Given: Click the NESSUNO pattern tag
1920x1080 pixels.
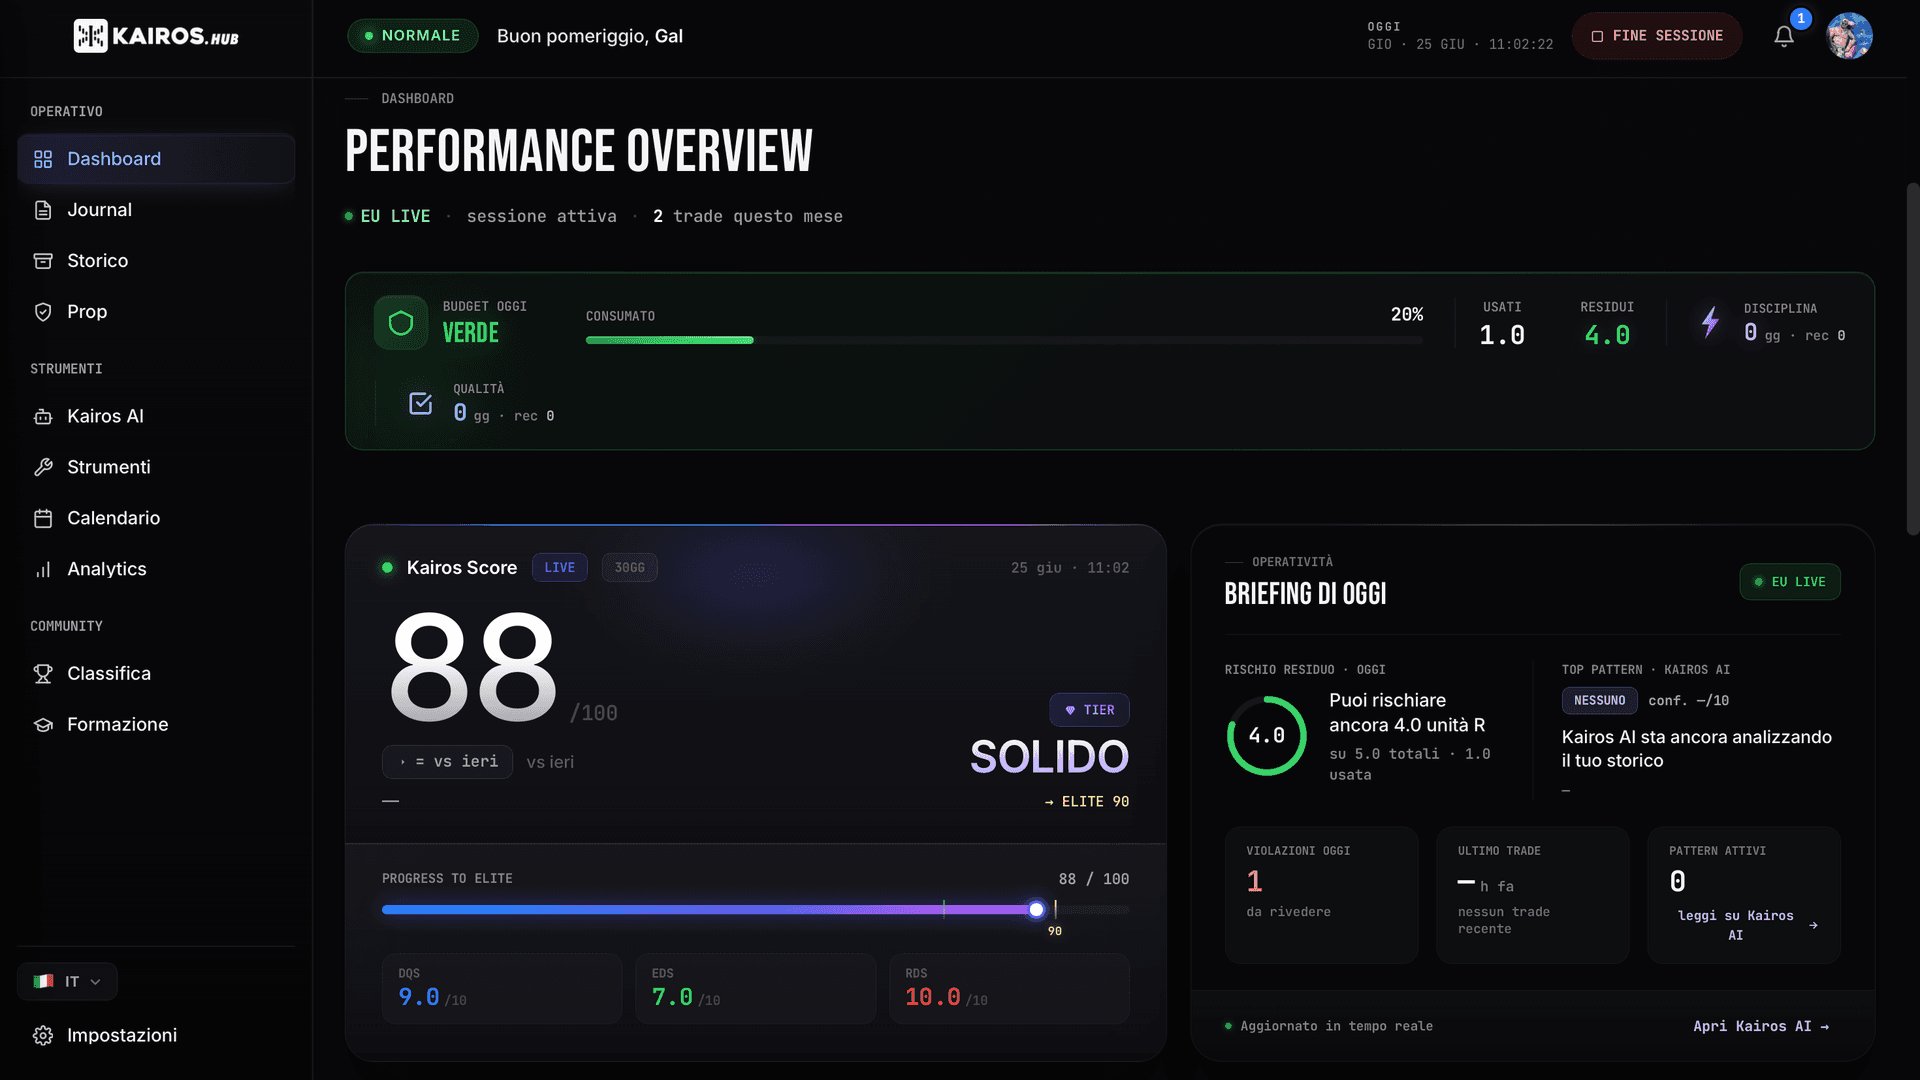Looking at the screenshot, I should pos(1600,701).
